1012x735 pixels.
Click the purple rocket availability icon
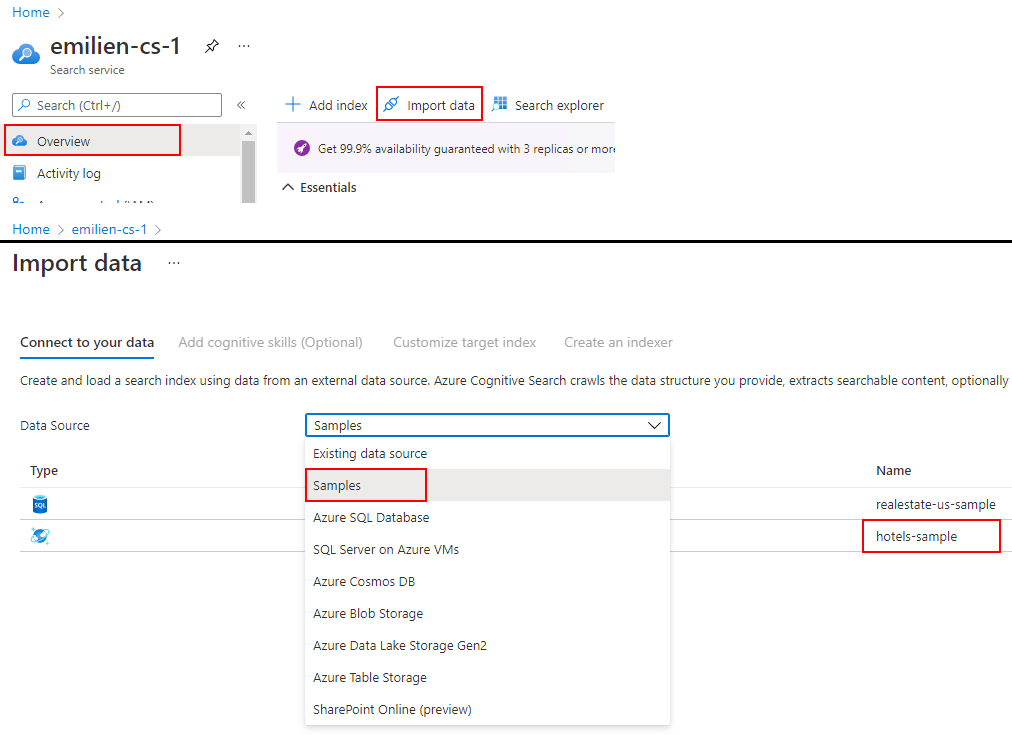pos(301,148)
